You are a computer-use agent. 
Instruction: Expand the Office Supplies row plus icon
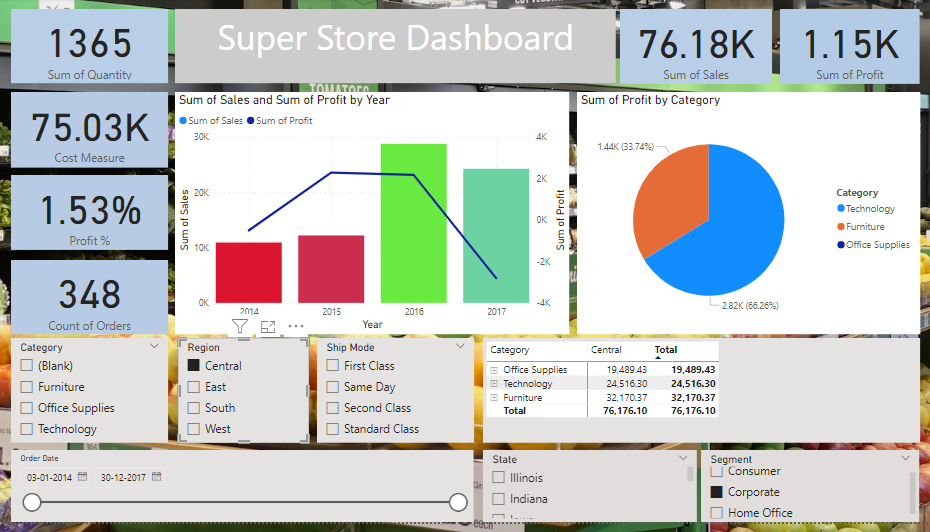494,369
